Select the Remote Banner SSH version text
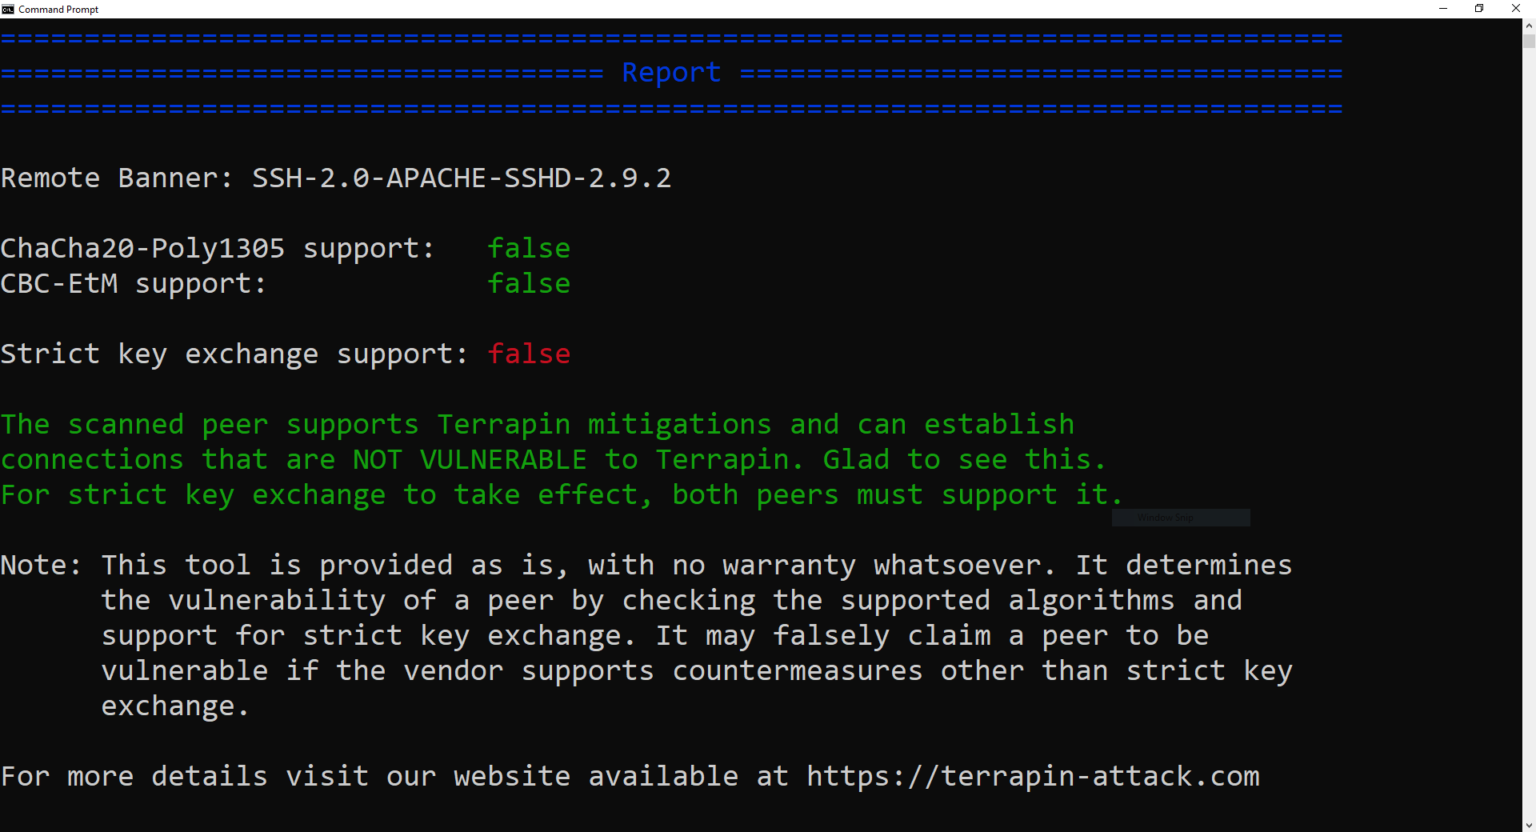The height and width of the screenshot is (832, 1536). click(x=462, y=178)
